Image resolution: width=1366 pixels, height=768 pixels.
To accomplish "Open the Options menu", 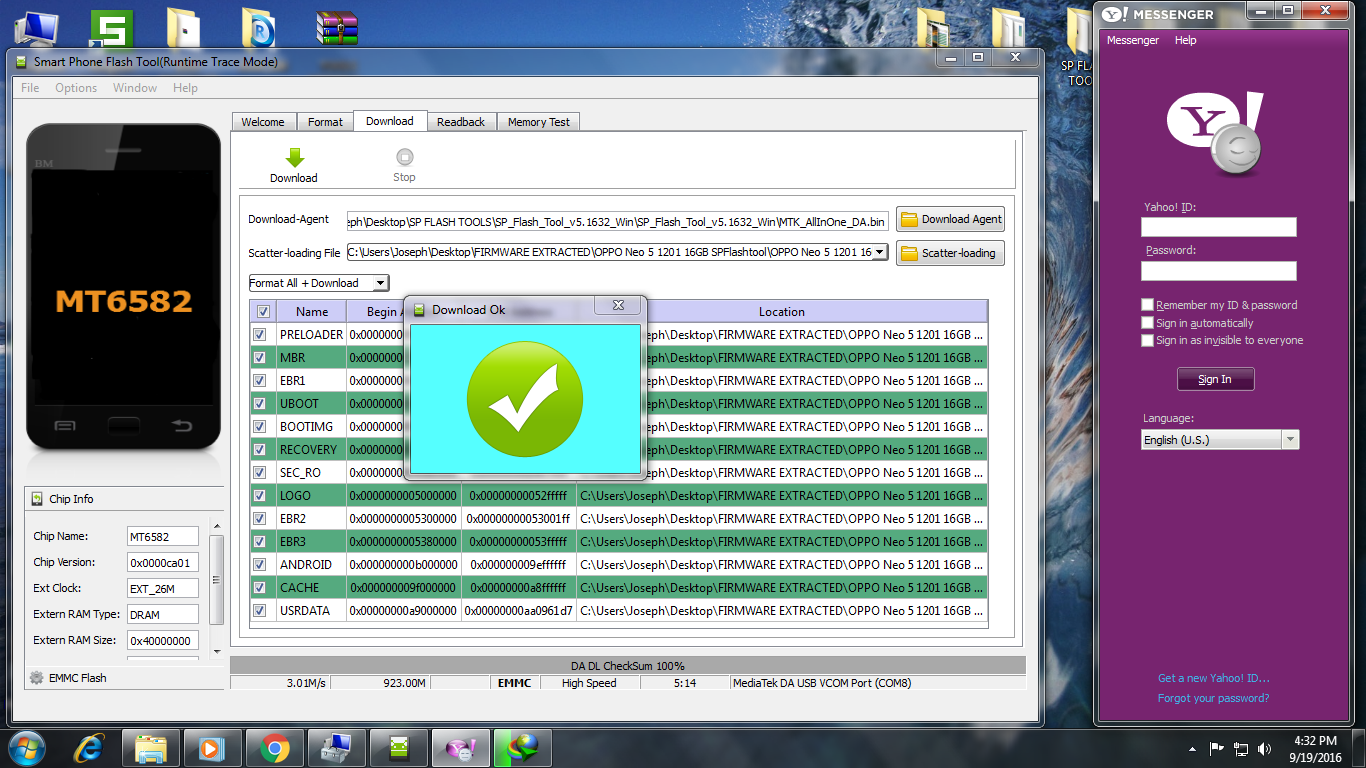I will [76, 88].
